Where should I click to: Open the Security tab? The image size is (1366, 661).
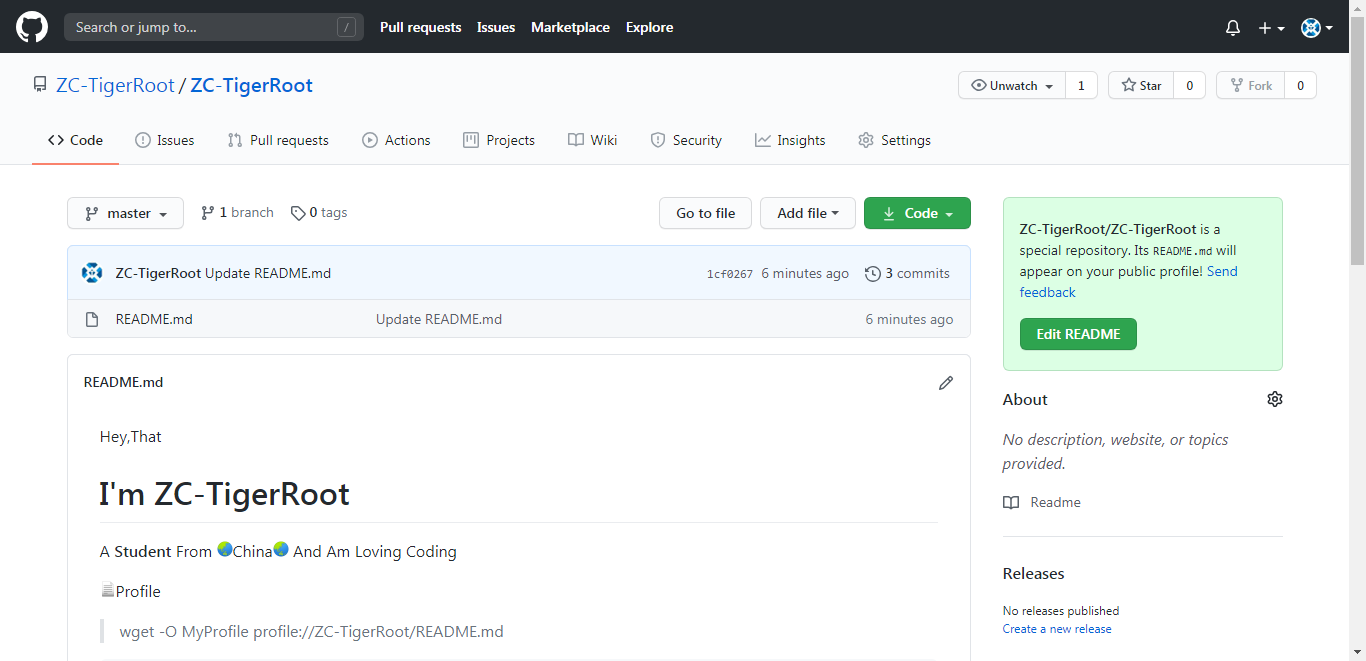(686, 140)
